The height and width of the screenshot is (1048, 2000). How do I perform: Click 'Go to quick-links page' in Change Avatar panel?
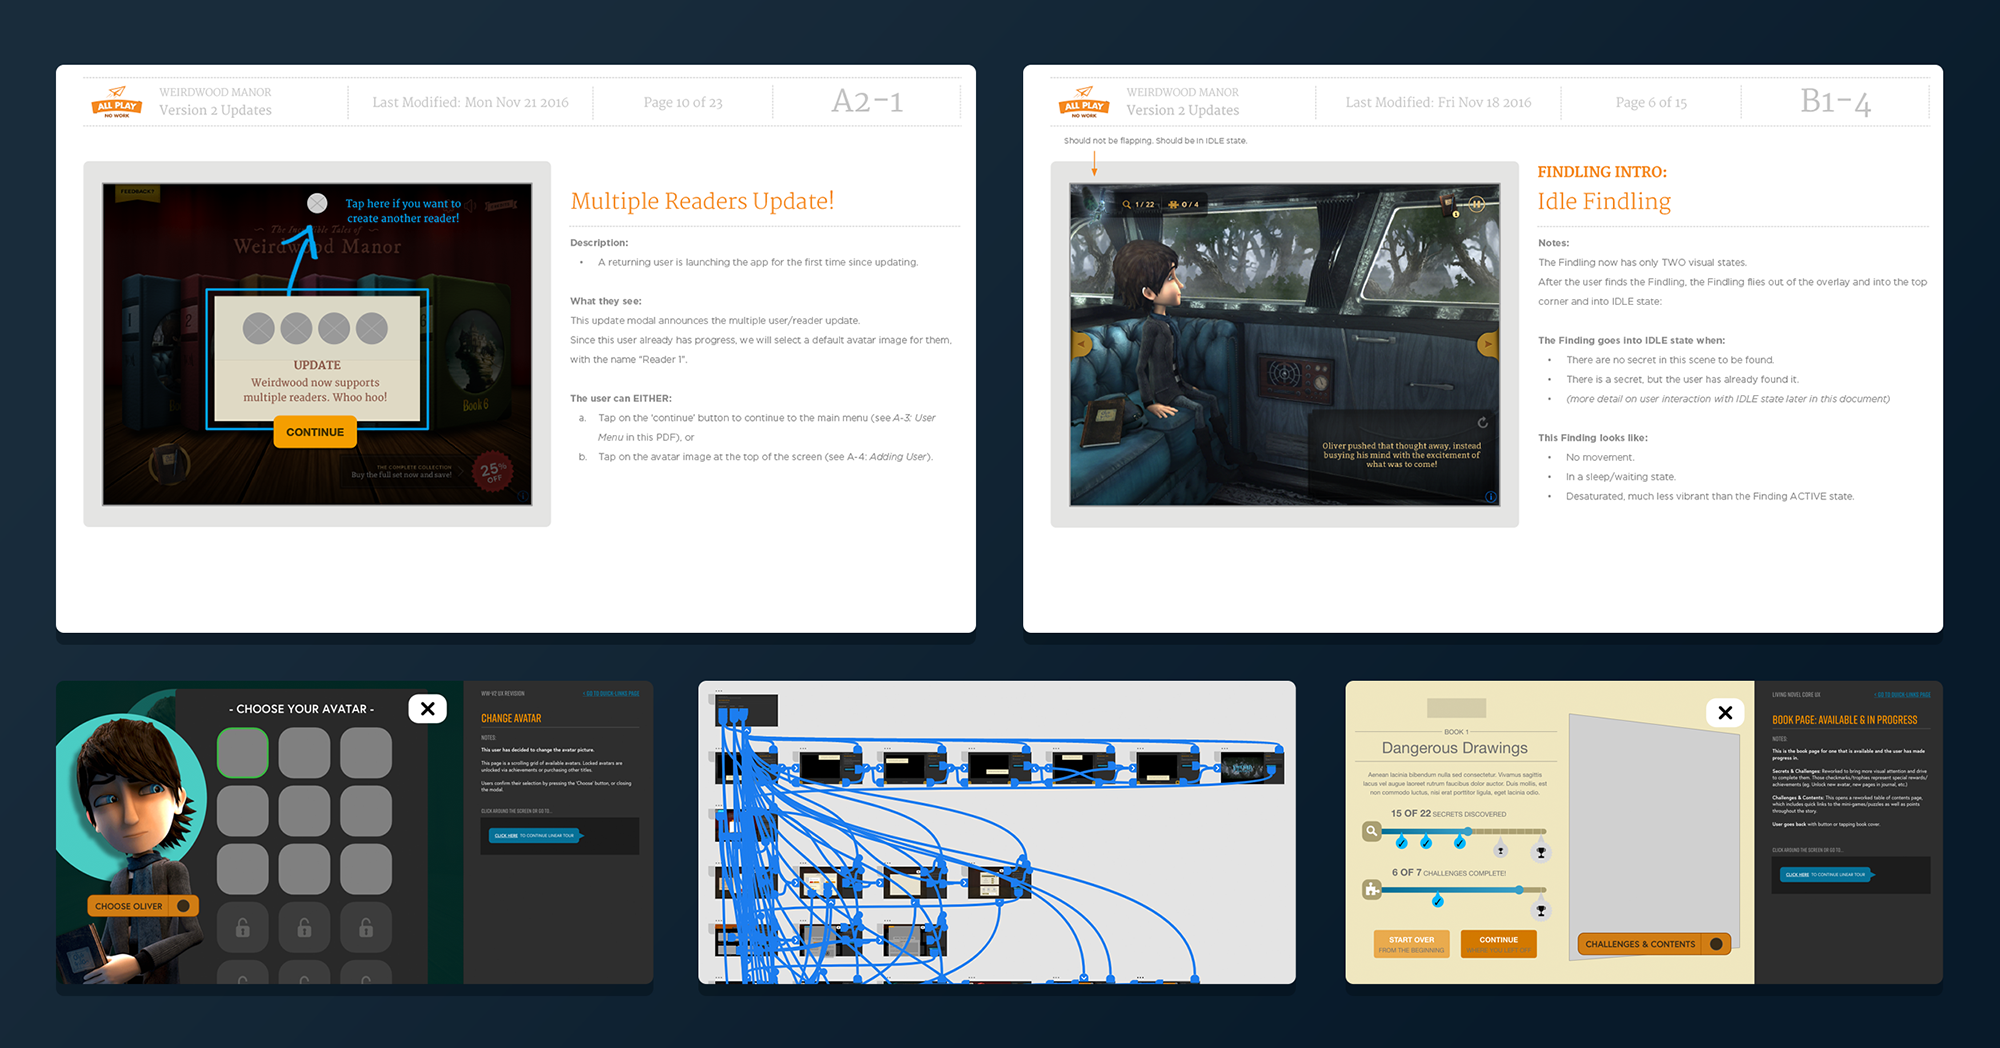click(x=611, y=693)
